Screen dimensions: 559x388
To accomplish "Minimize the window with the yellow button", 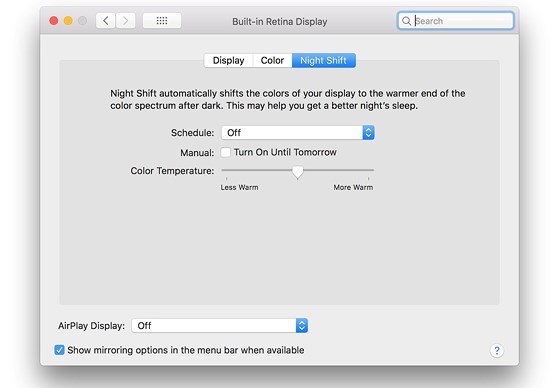I will point(68,21).
